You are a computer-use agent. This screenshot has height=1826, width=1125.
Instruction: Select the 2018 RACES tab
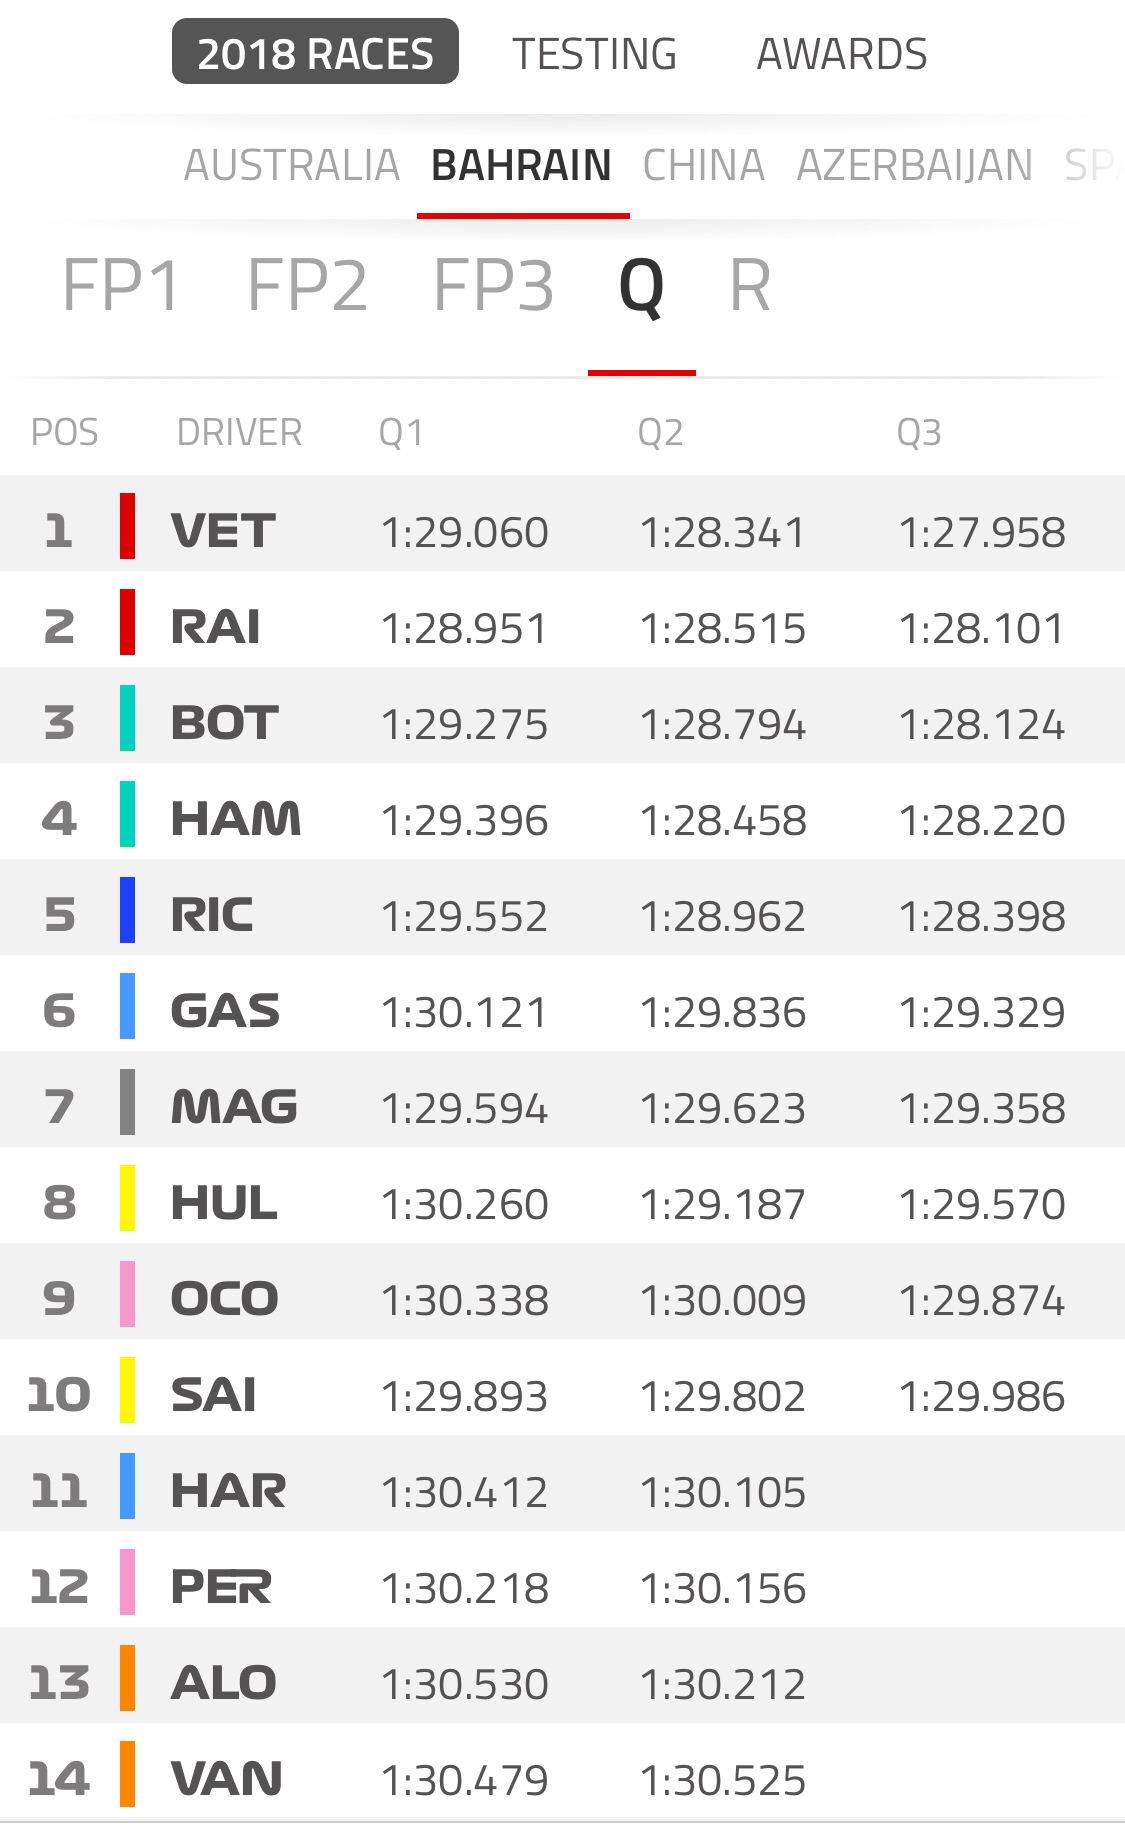pyautogui.click(x=315, y=52)
